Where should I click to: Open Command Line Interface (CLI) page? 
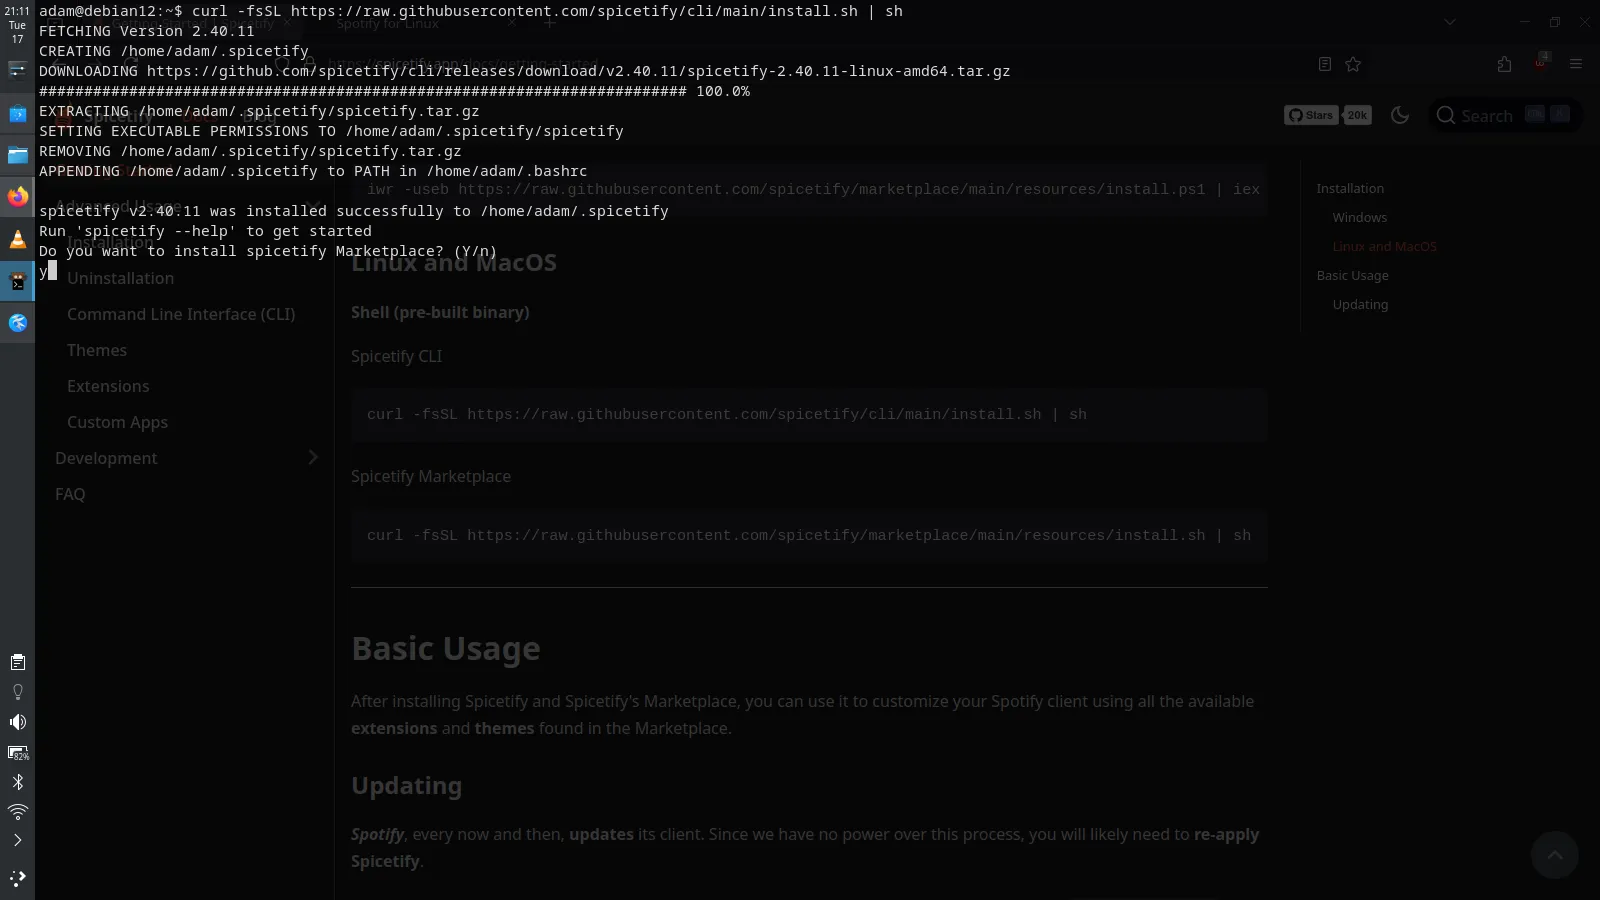[x=181, y=314]
